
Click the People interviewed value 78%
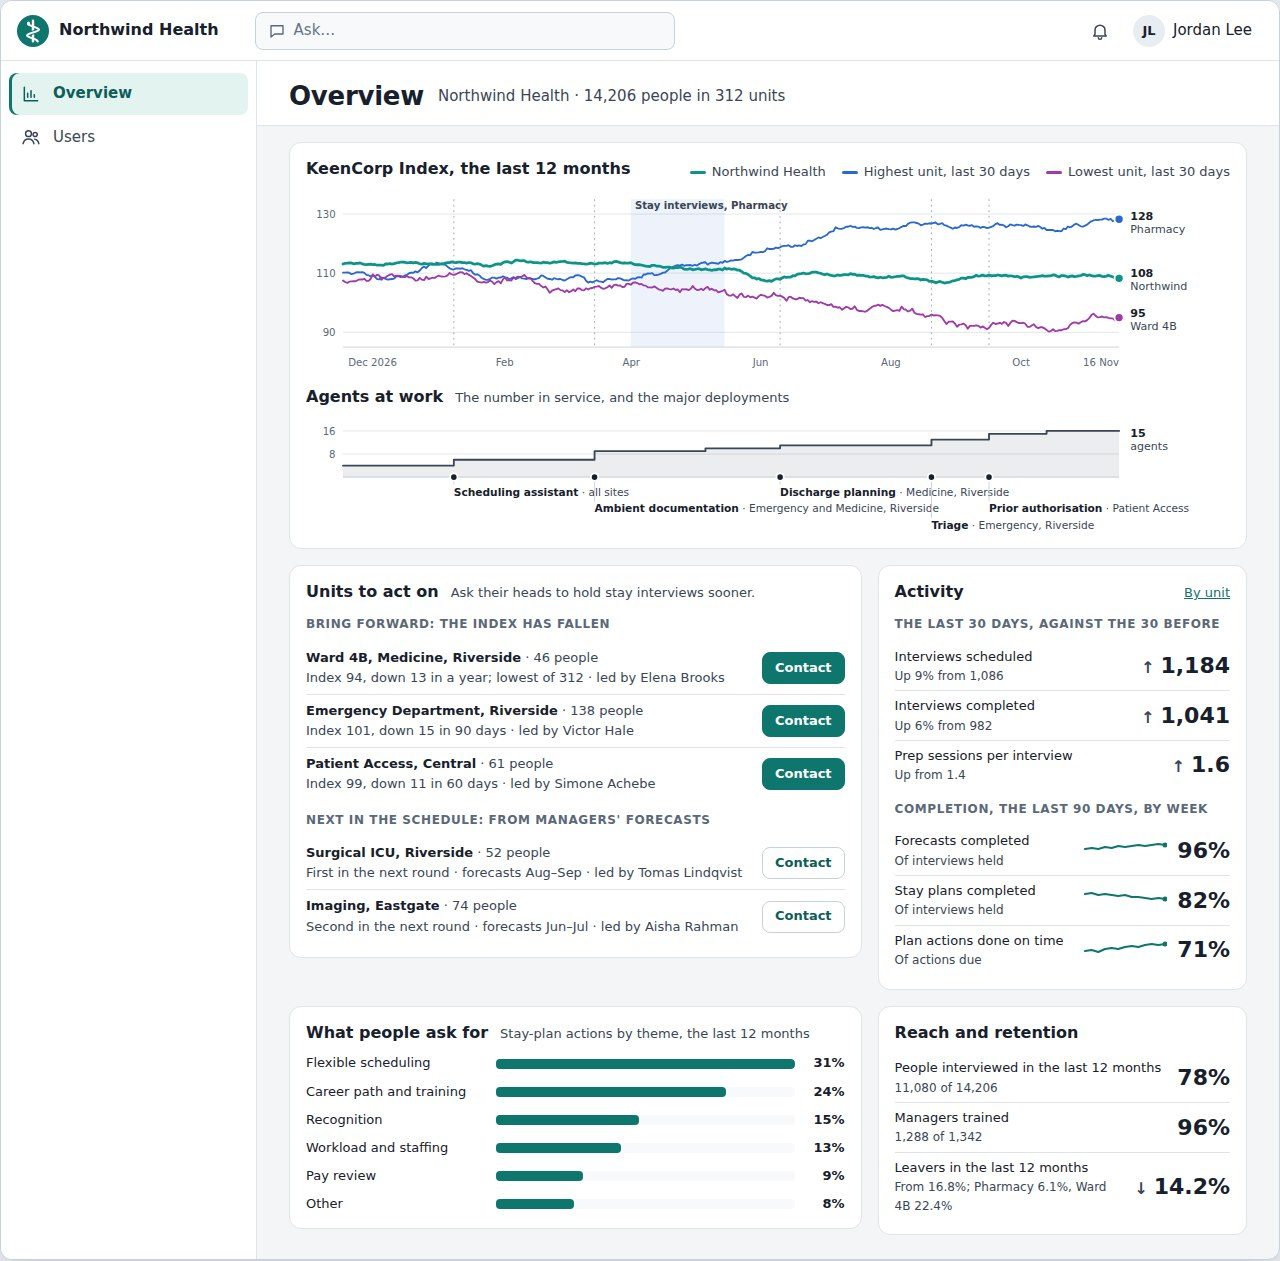[1204, 1078]
